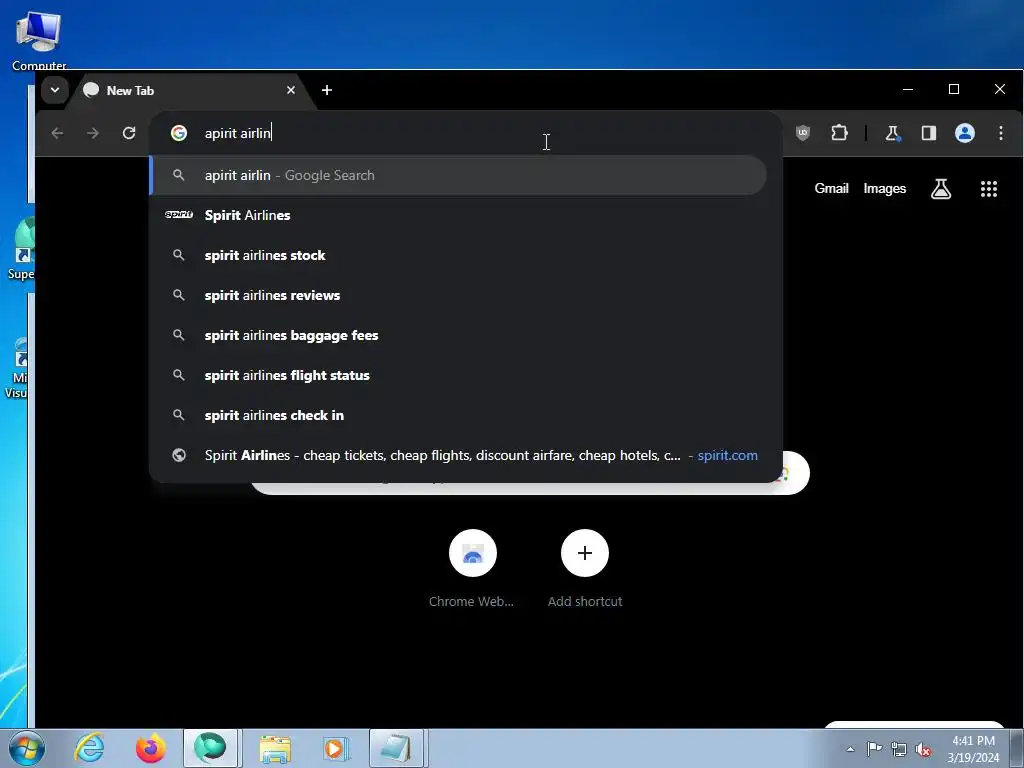Select 'spirit airlines stock' suggestion
This screenshot has width=1024, height=768.
click(x=458, y=255)
